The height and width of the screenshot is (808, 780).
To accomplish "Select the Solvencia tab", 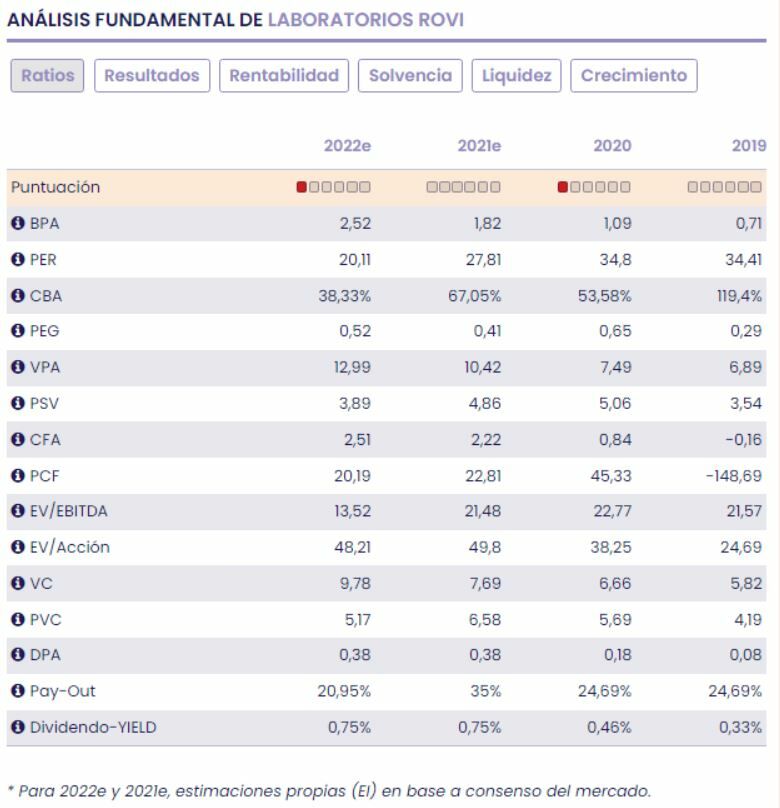I will click(x=410, y=76).
